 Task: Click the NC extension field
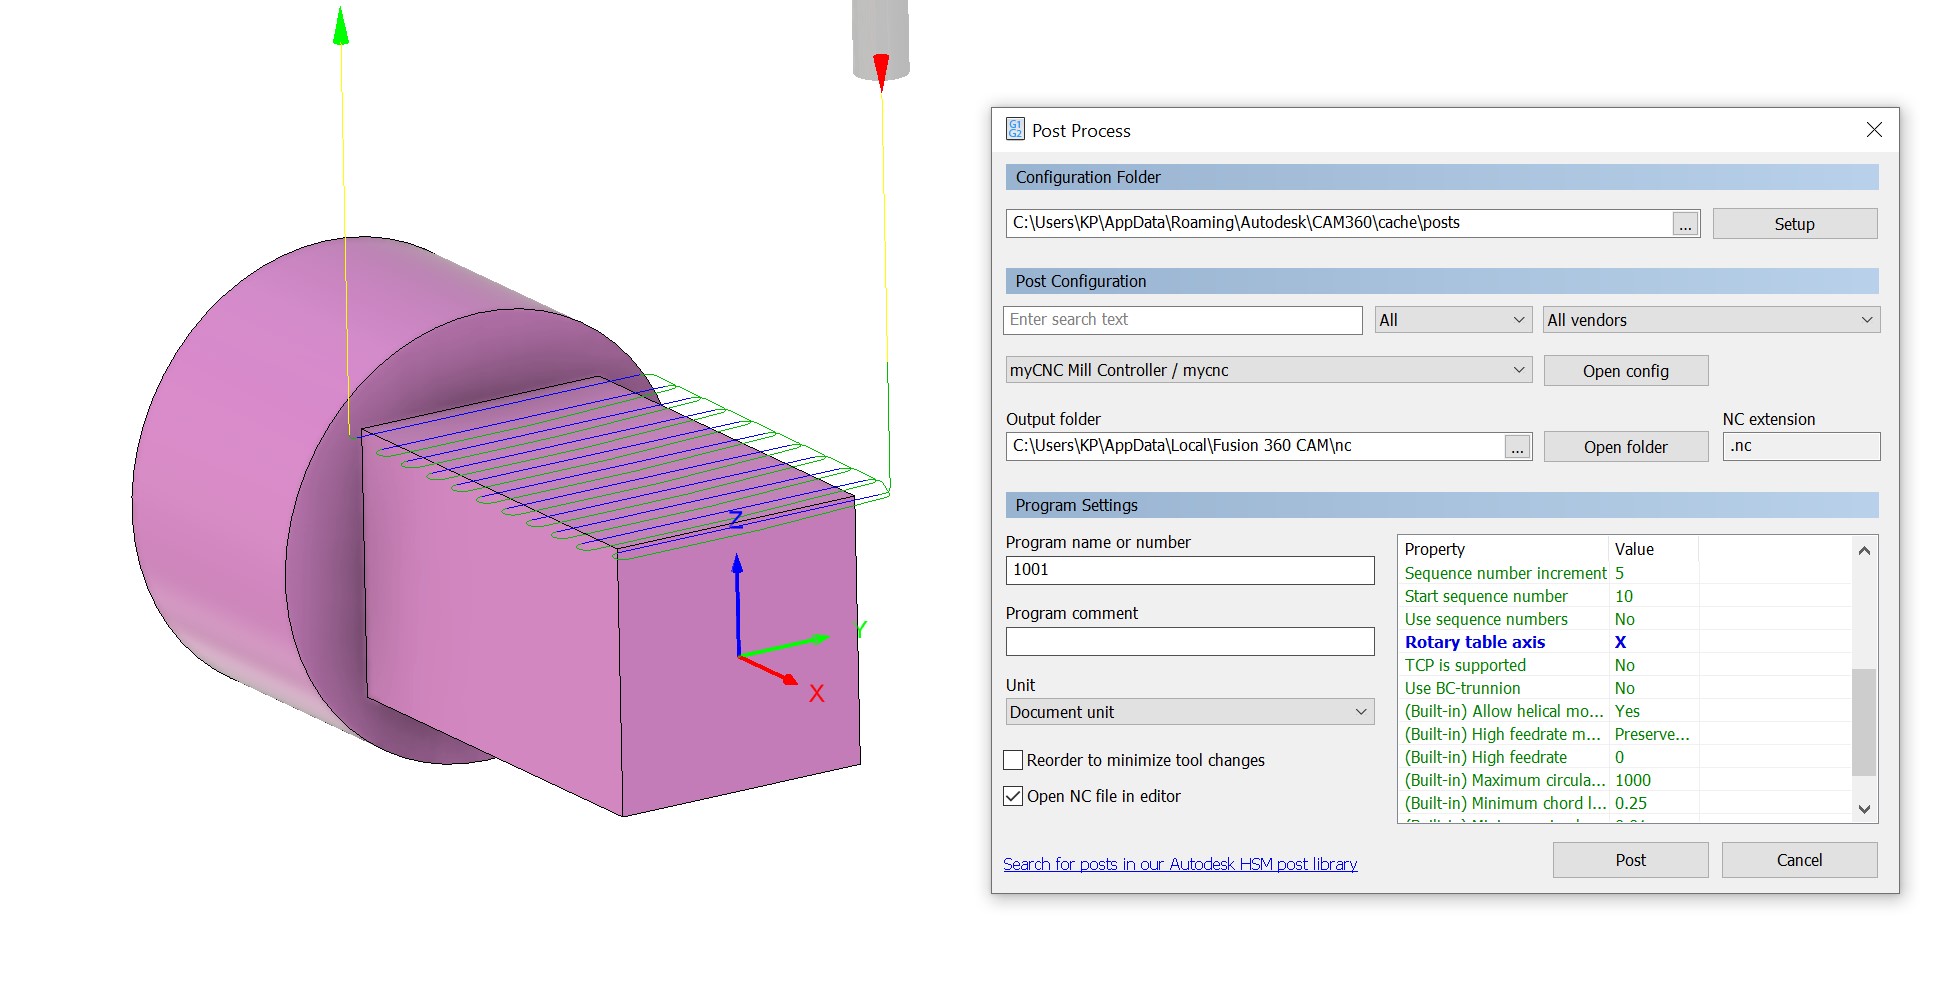[1801, 446]
